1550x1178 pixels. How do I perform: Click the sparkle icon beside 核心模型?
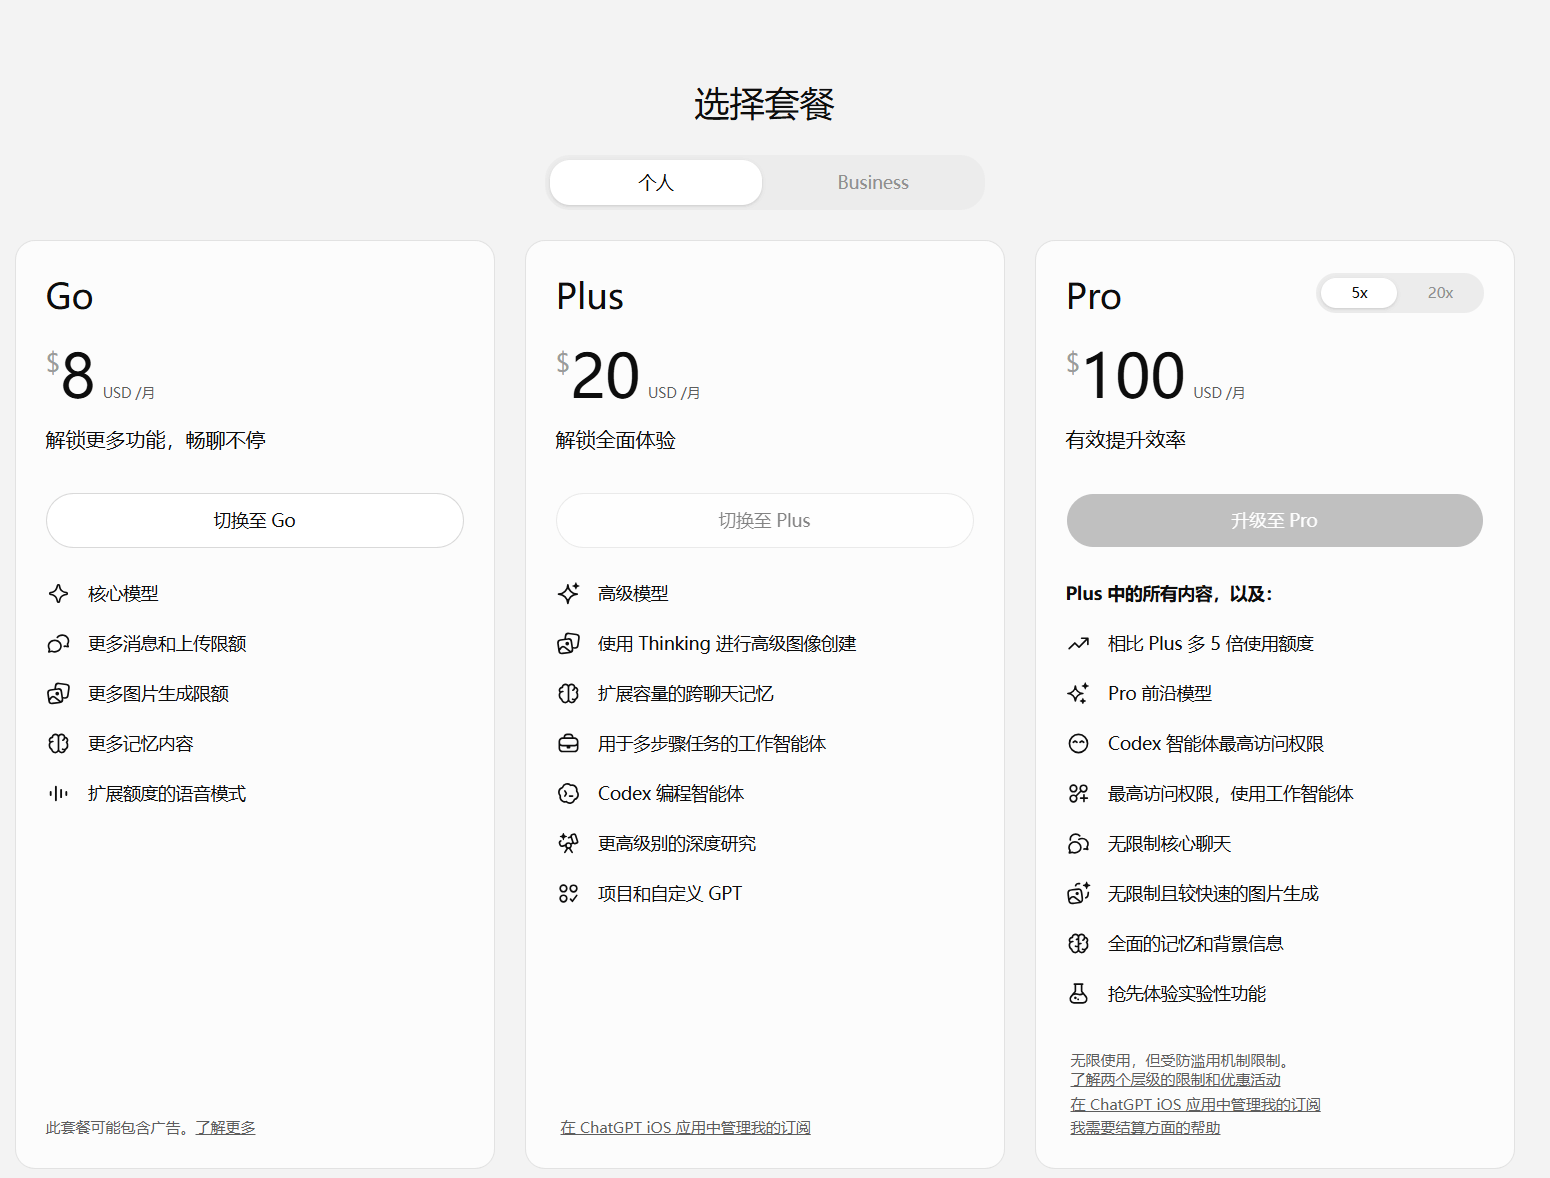[x=59, y=594]
